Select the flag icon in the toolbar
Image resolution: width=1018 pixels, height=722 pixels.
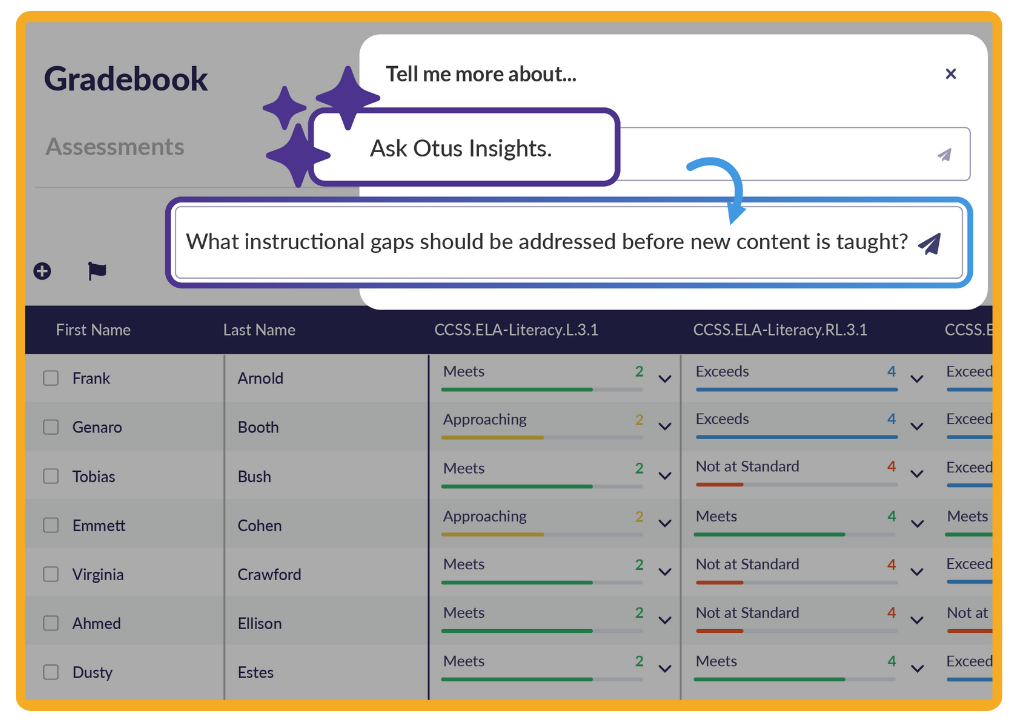tap(96, 271)
